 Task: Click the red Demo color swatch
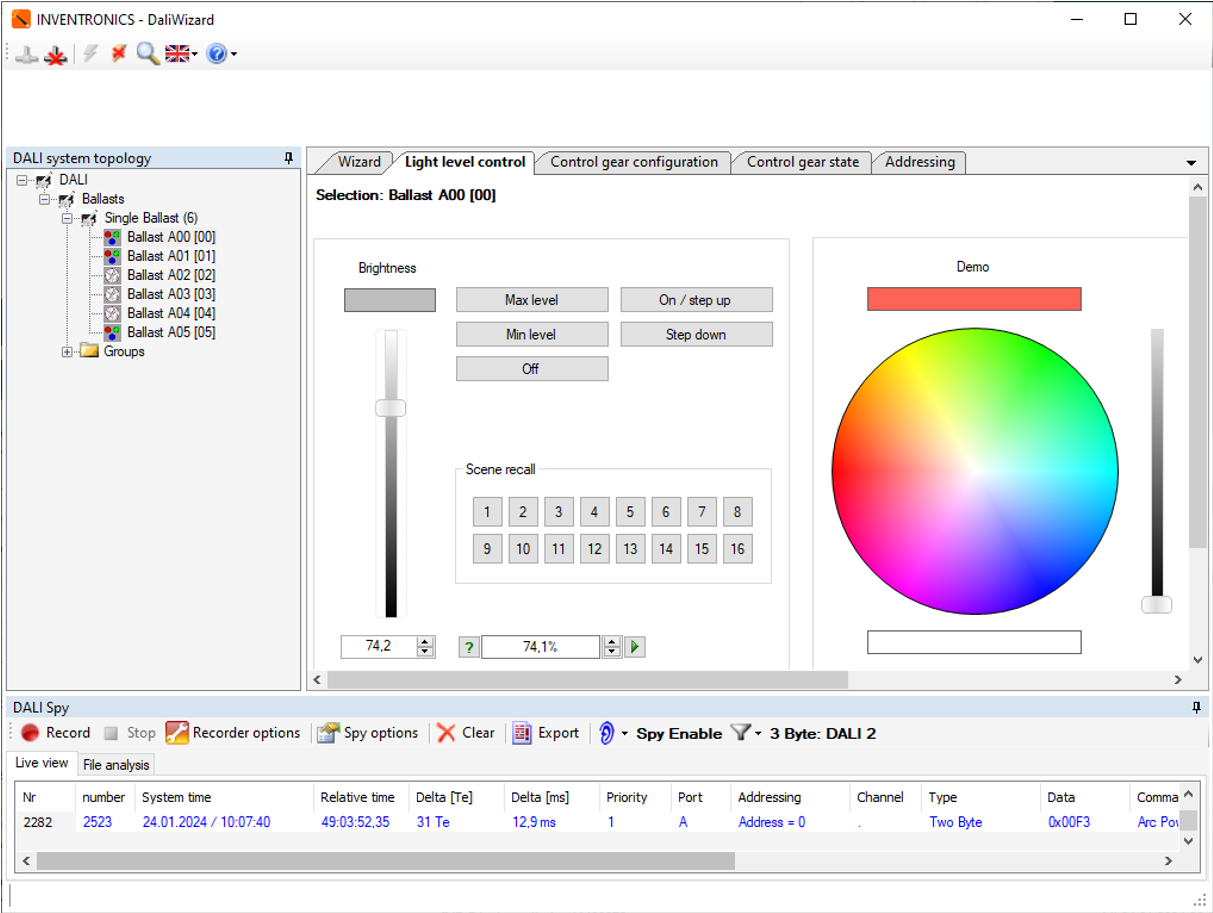[x=974, y=299]
